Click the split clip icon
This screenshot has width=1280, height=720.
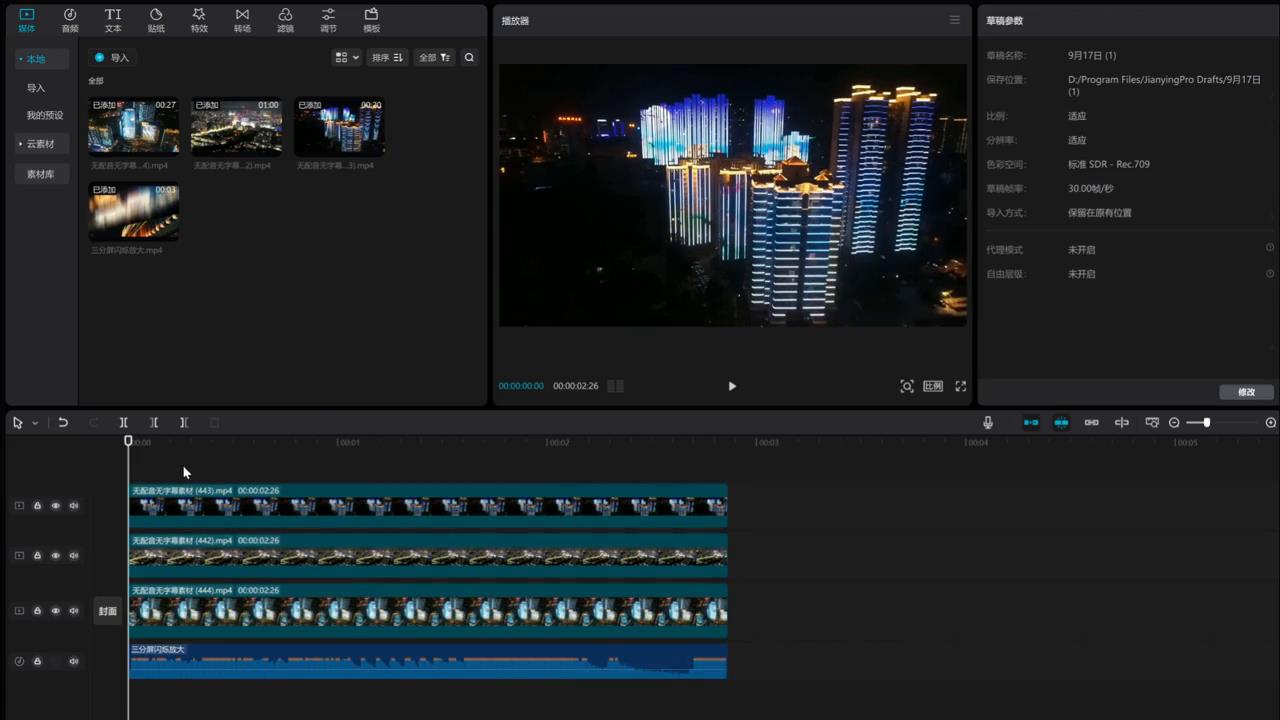pyautogui.click(x=124, y=423)
